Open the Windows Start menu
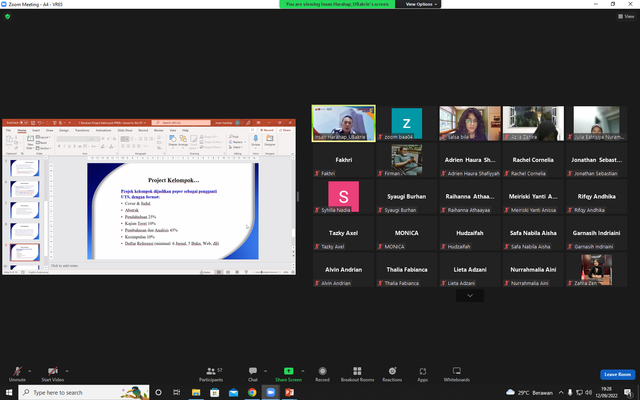The width and height of the screenshot is (640, 400). click(9, 393)
